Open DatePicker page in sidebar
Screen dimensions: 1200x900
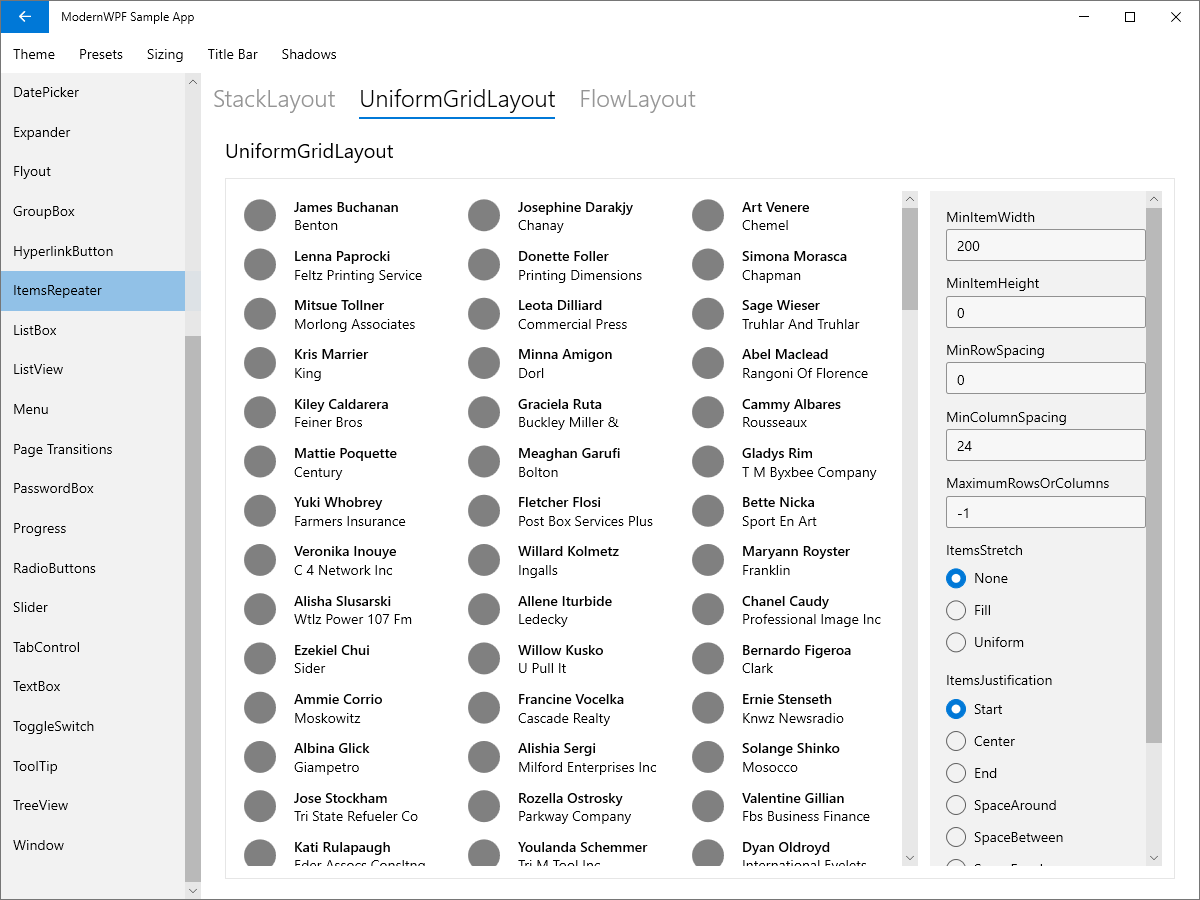[92, 92]
